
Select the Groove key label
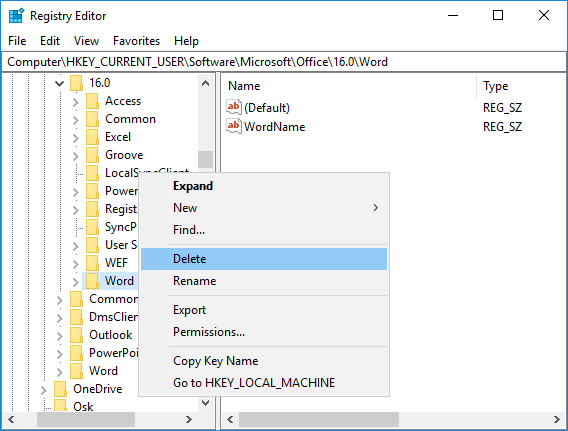click(x=124, y=155)
